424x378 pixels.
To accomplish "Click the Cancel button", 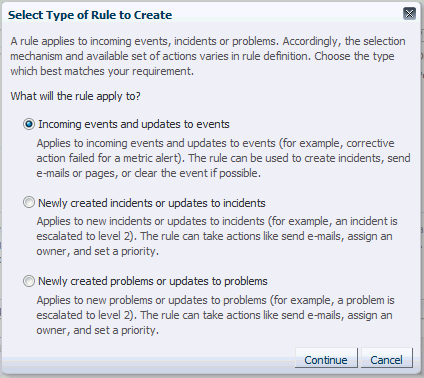I will [x=387, y=359].
